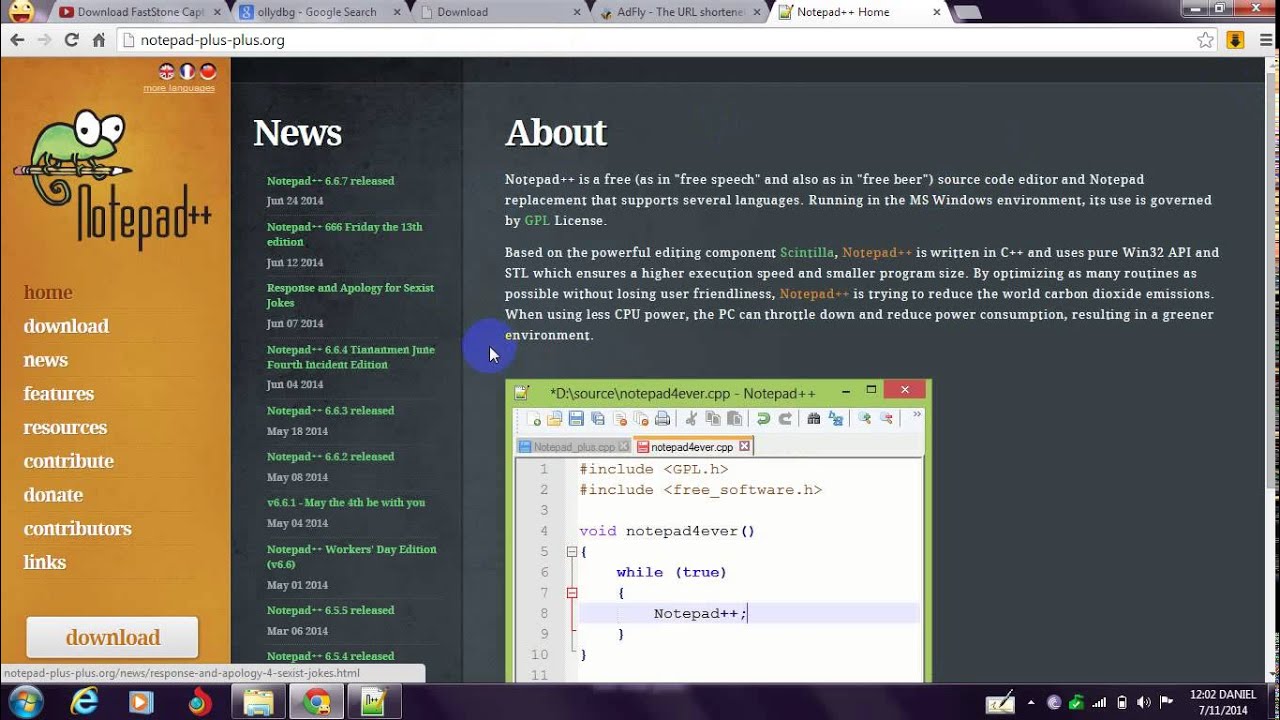Close the AdFly tab
The image size is (1280, 720).
756,12
